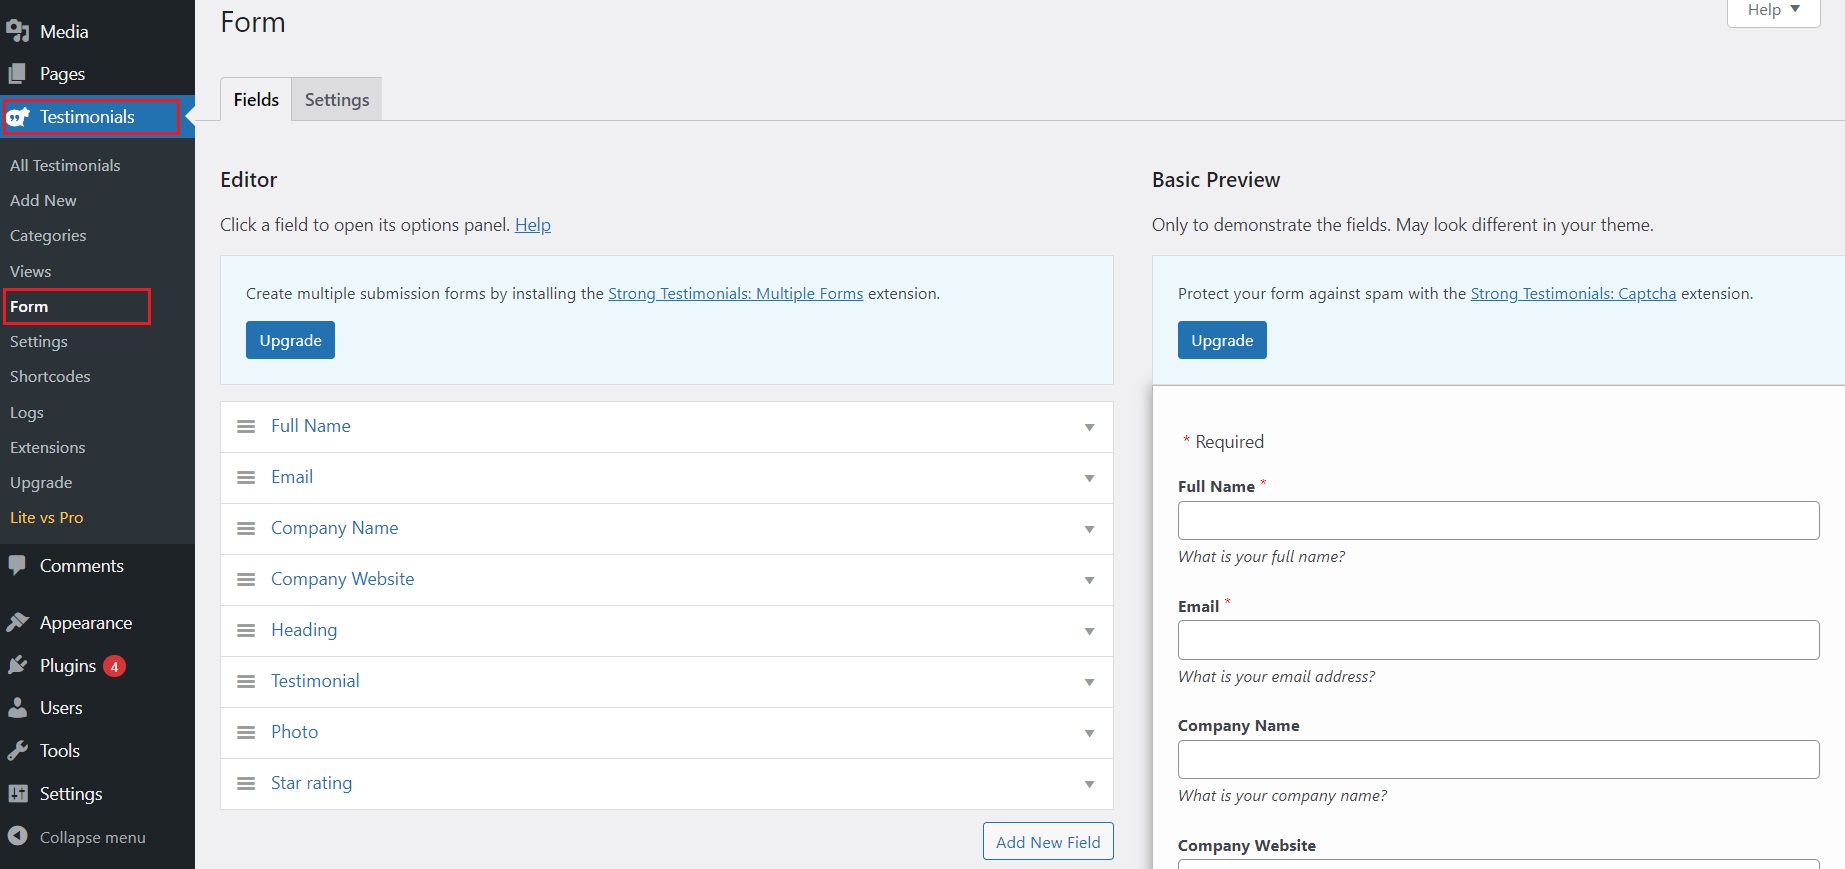The height and width of the screenshot is (869, 1845).
Task: Click the Photo field label
Action: click(x=295, y=732)
